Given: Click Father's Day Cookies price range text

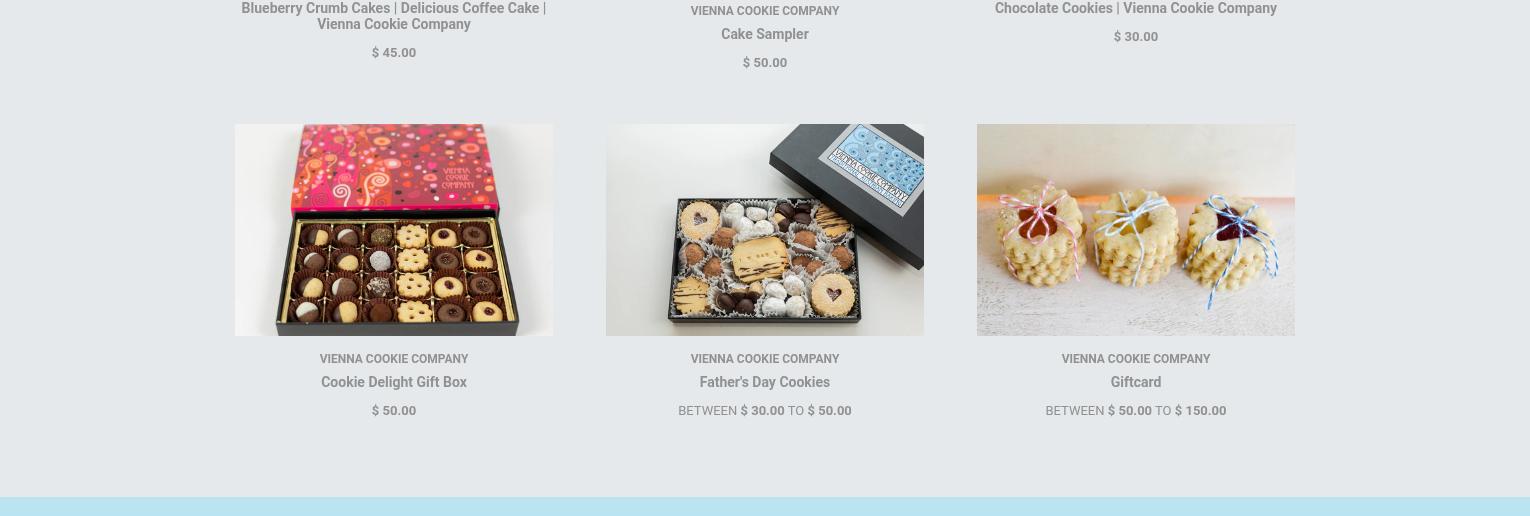Looking at the screenshot, I should click(x=765, y=411).
